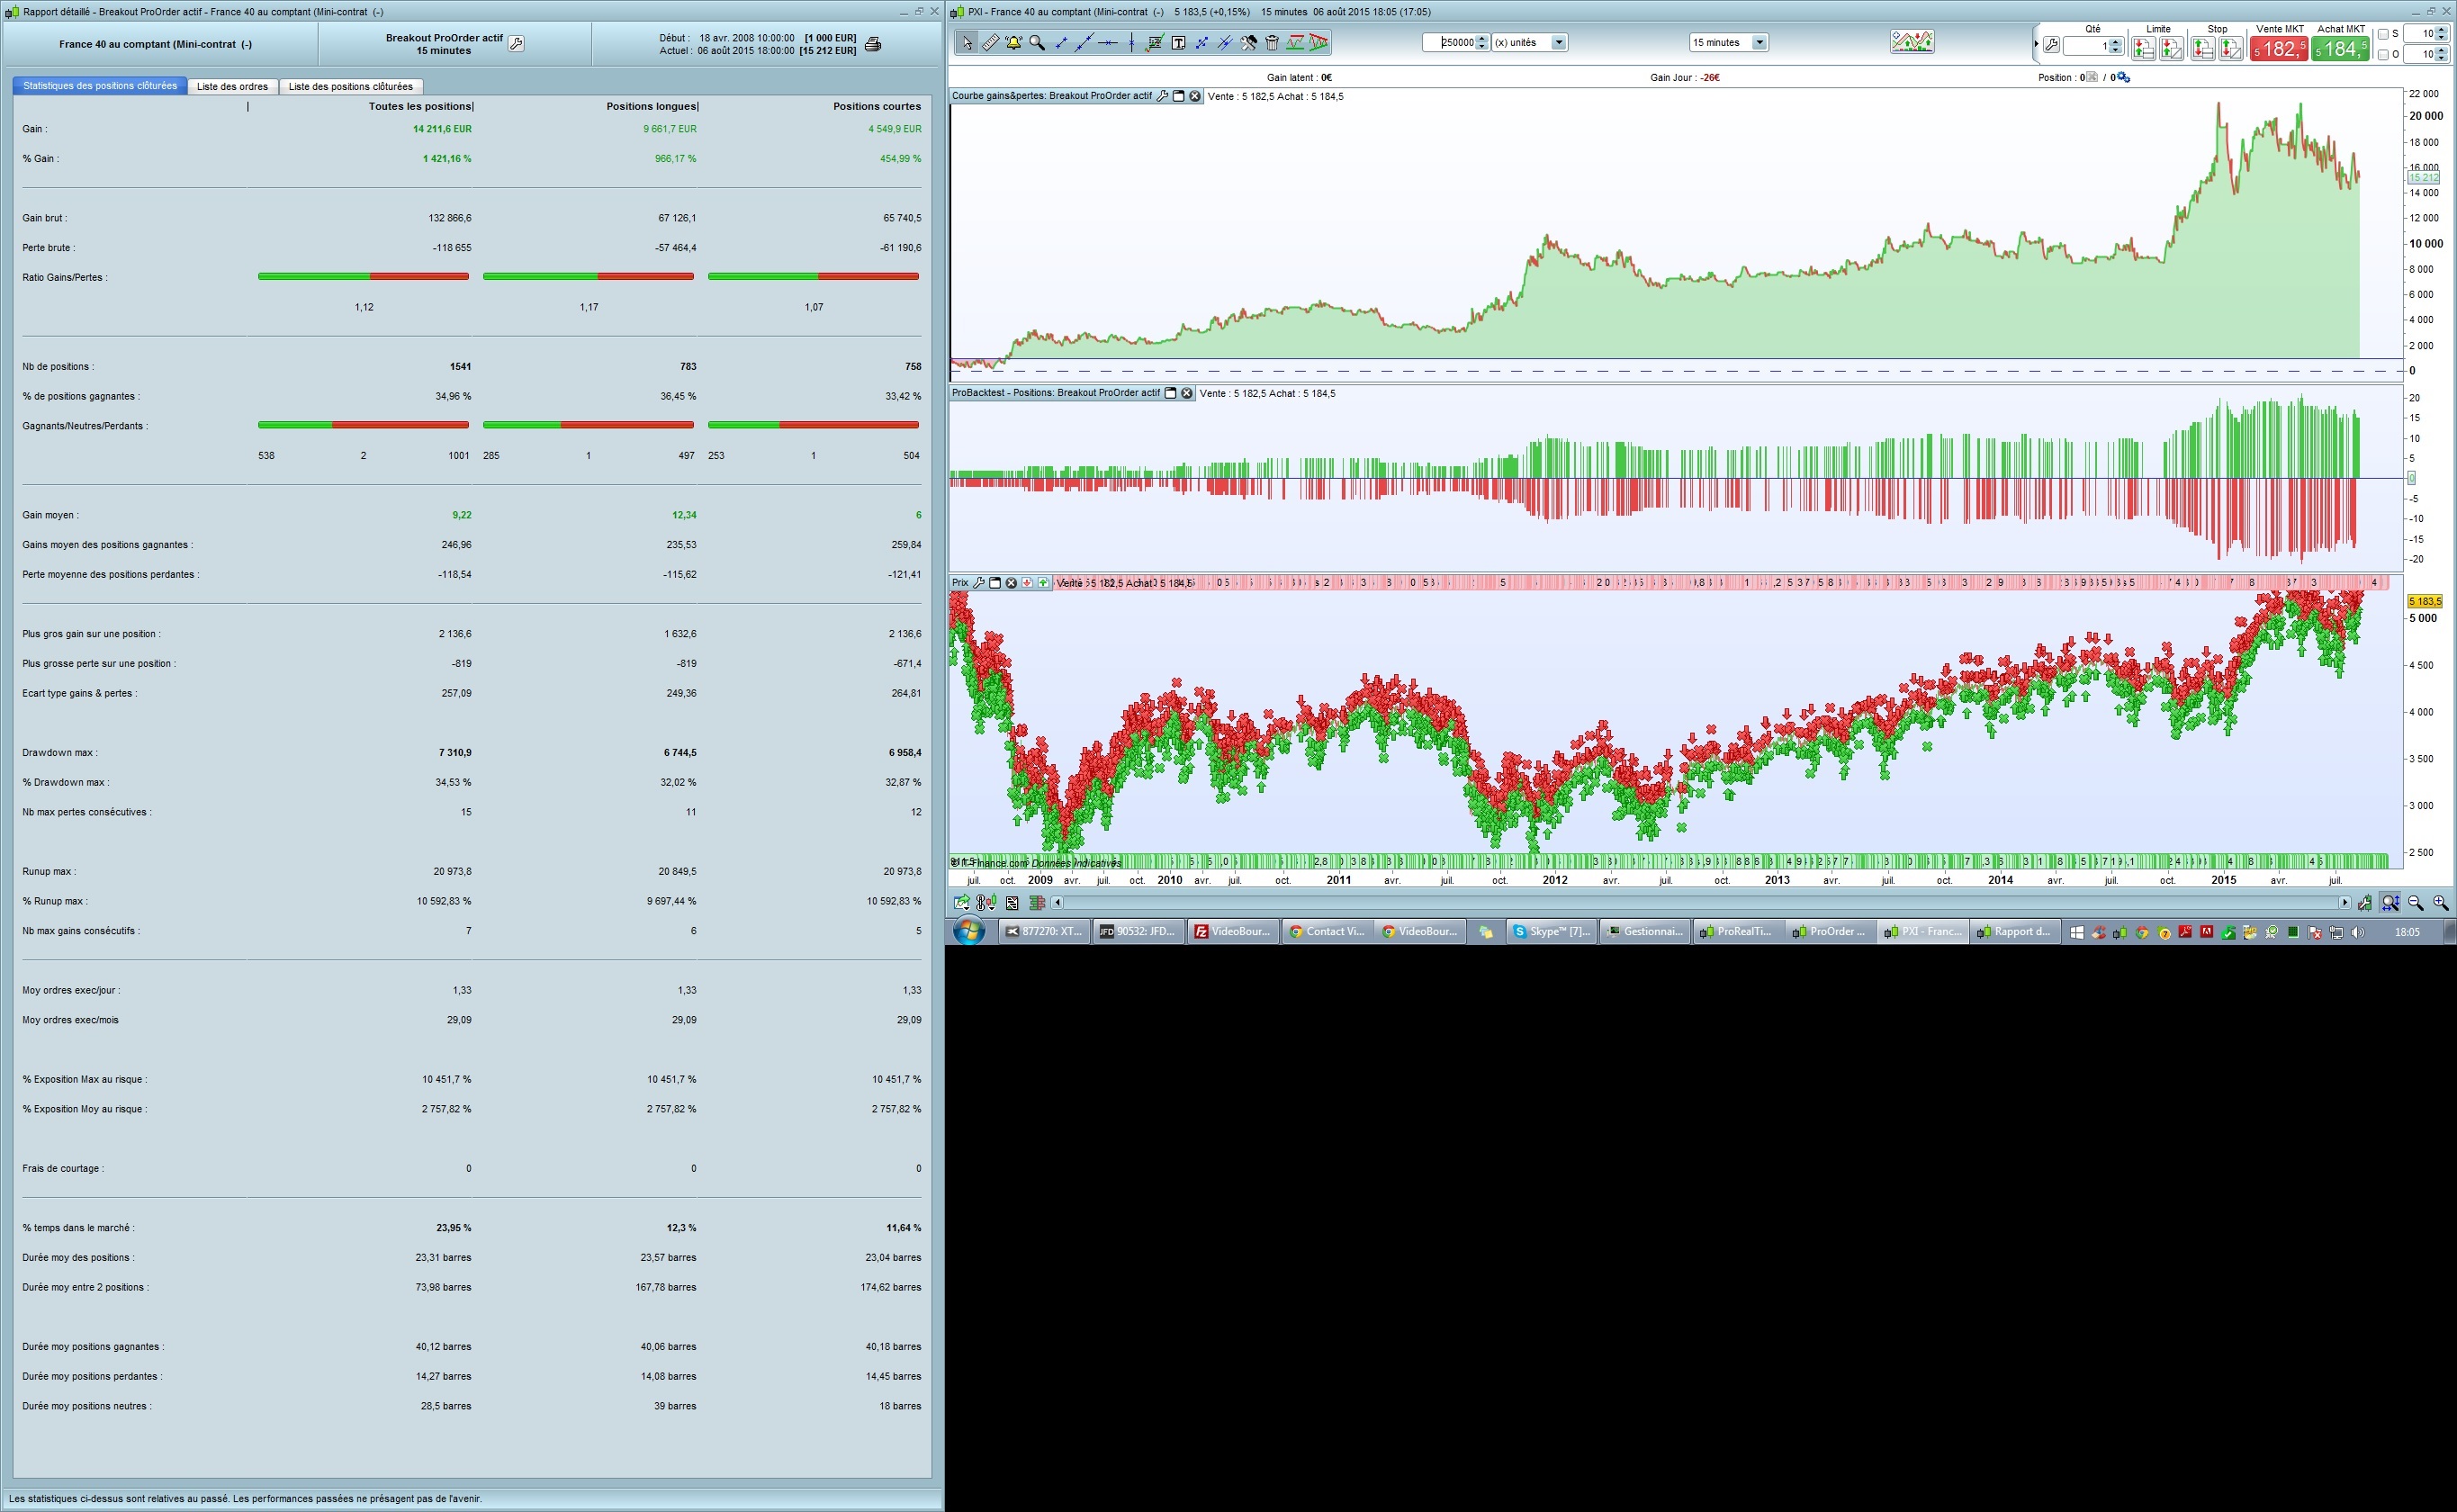Viewport: 2457px width, 1512px height.
Task: Select the ruler measurement tool
Action: tap(990, 43)
